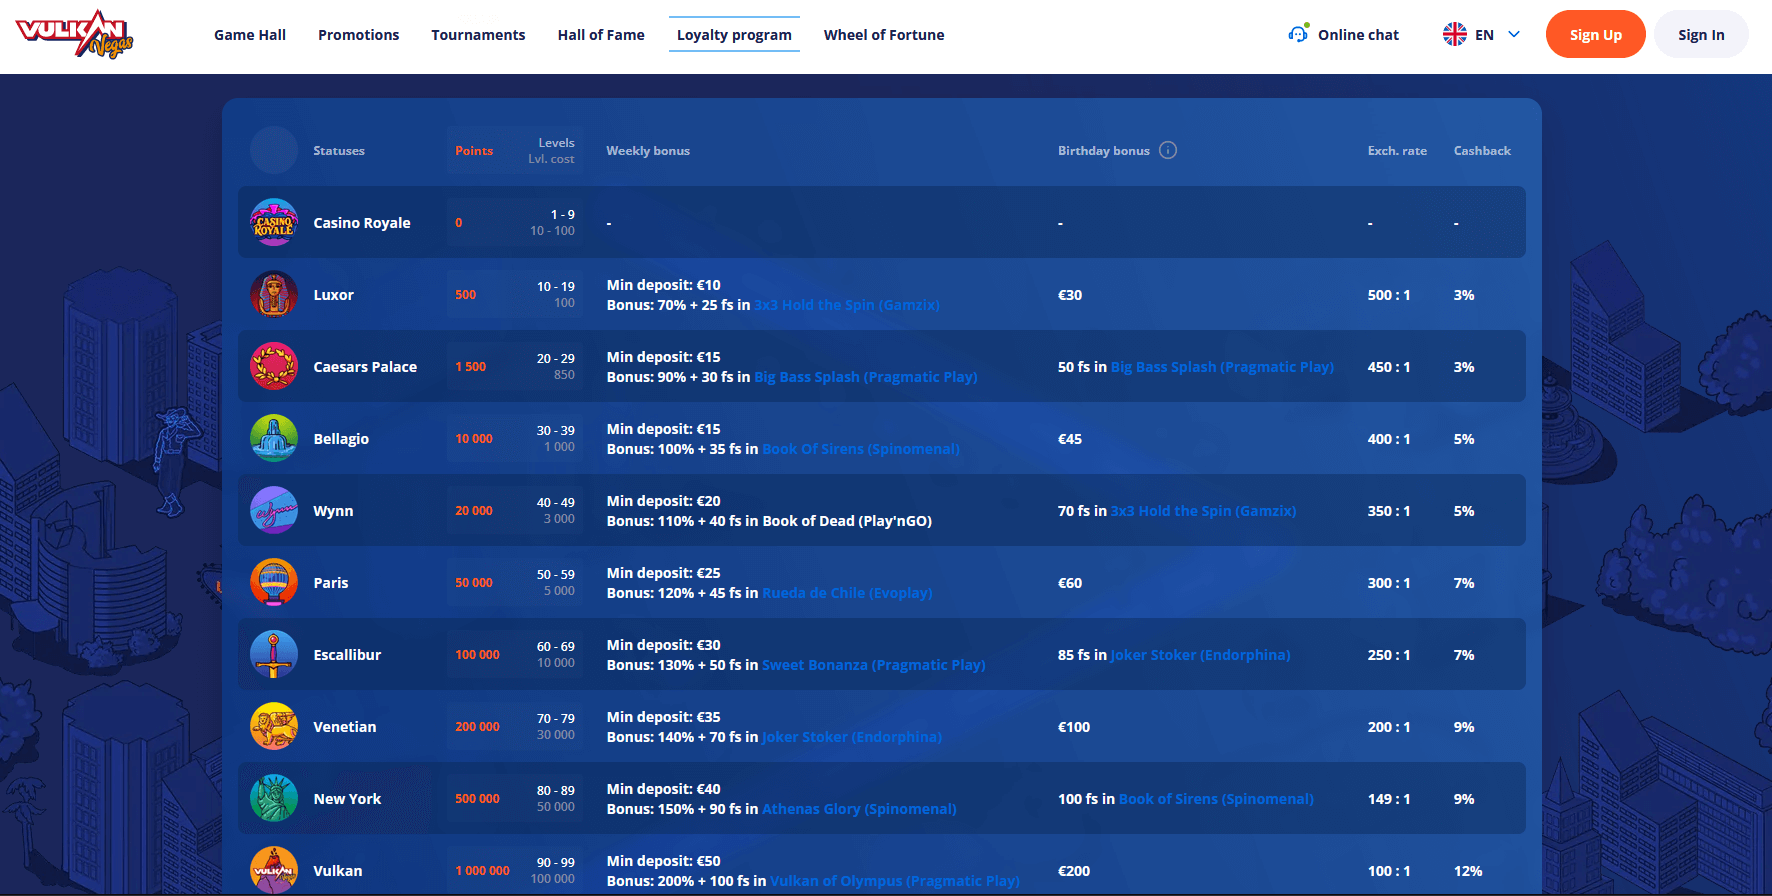Click the online chat headset icon
This screenshot has height=896, width=1772.
(x=1298, y=34)
